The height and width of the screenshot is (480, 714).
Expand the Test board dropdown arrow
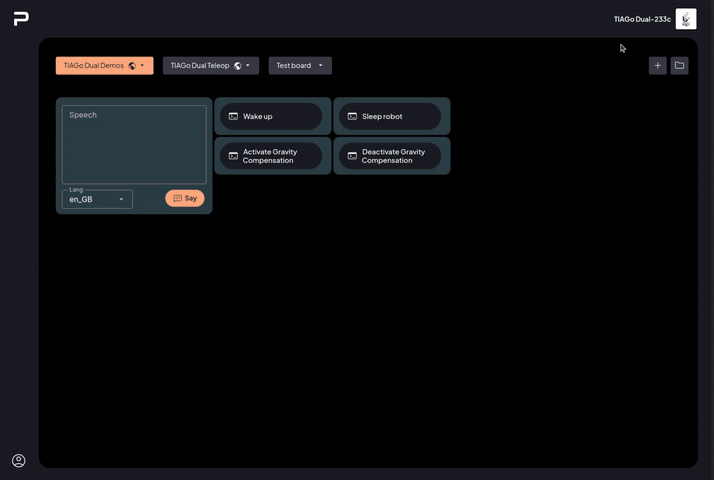tap(321, 66)
